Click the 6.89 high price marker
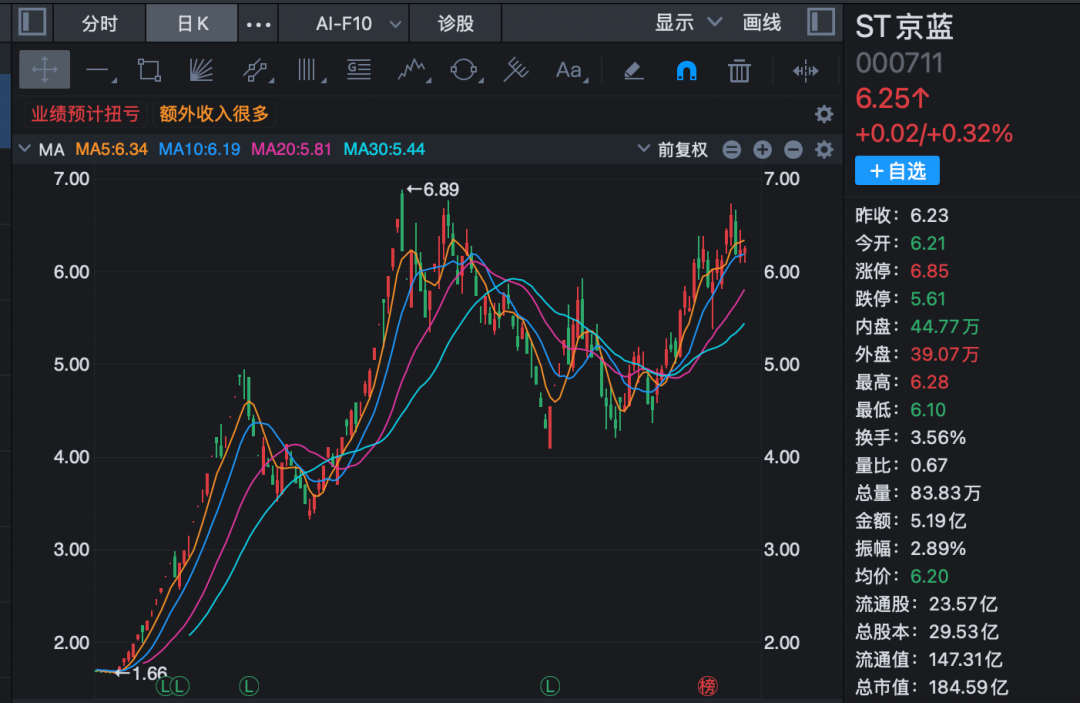 433,189
